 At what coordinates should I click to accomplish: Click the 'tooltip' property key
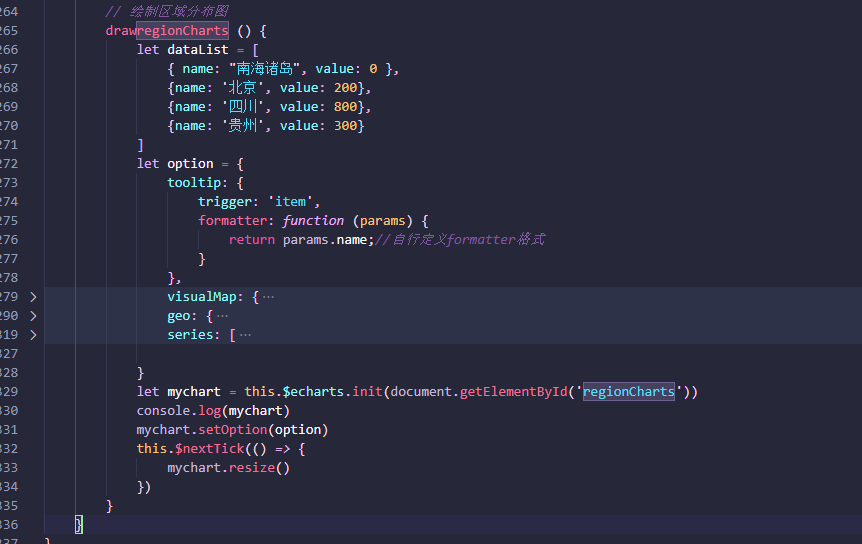click(194, 182)
